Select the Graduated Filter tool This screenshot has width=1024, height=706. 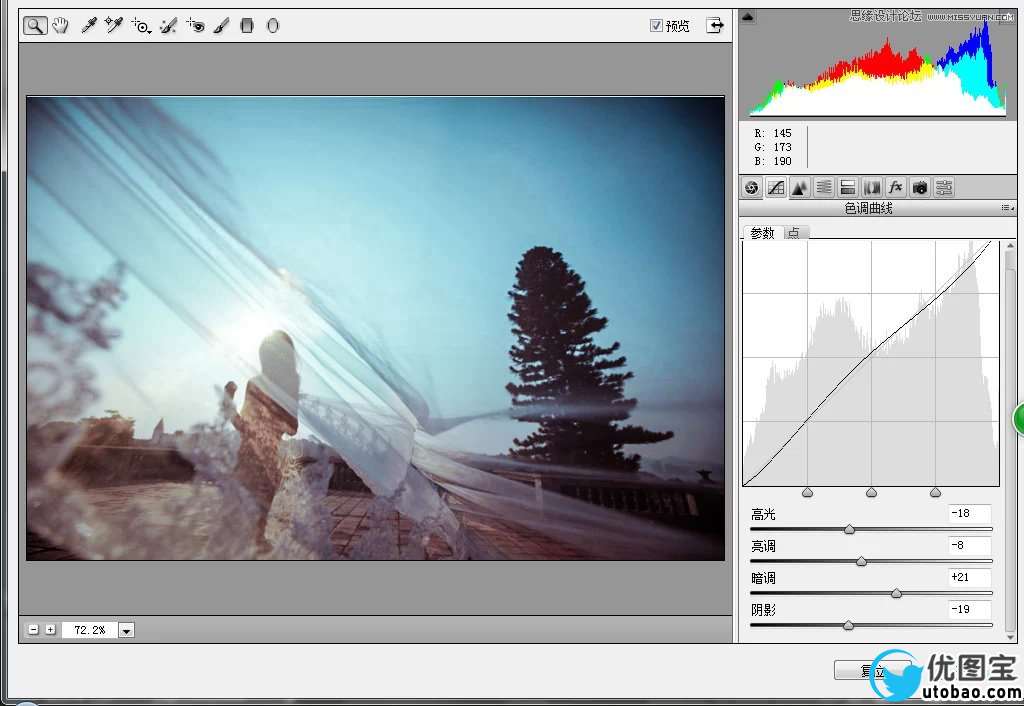point(247,26)
